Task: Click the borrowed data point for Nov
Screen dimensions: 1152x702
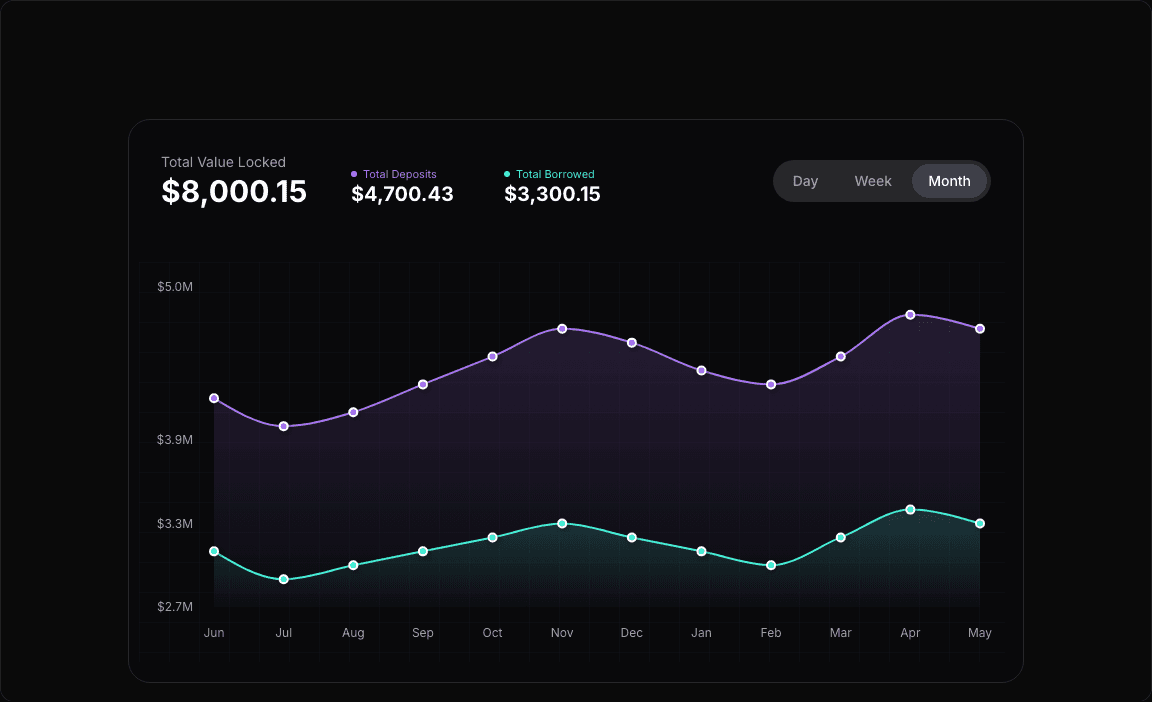Action: coord(562,524)
